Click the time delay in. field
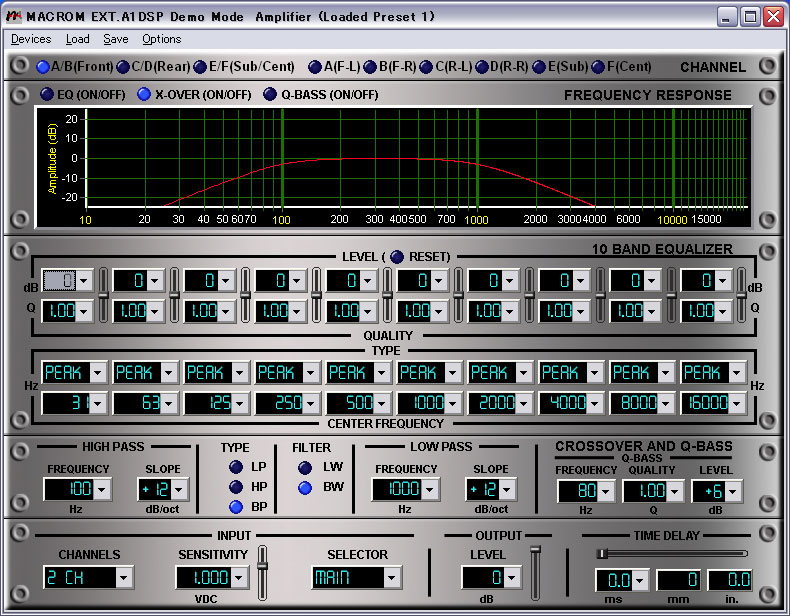Viewport: 790px width, 616px height. pos(731,580)
